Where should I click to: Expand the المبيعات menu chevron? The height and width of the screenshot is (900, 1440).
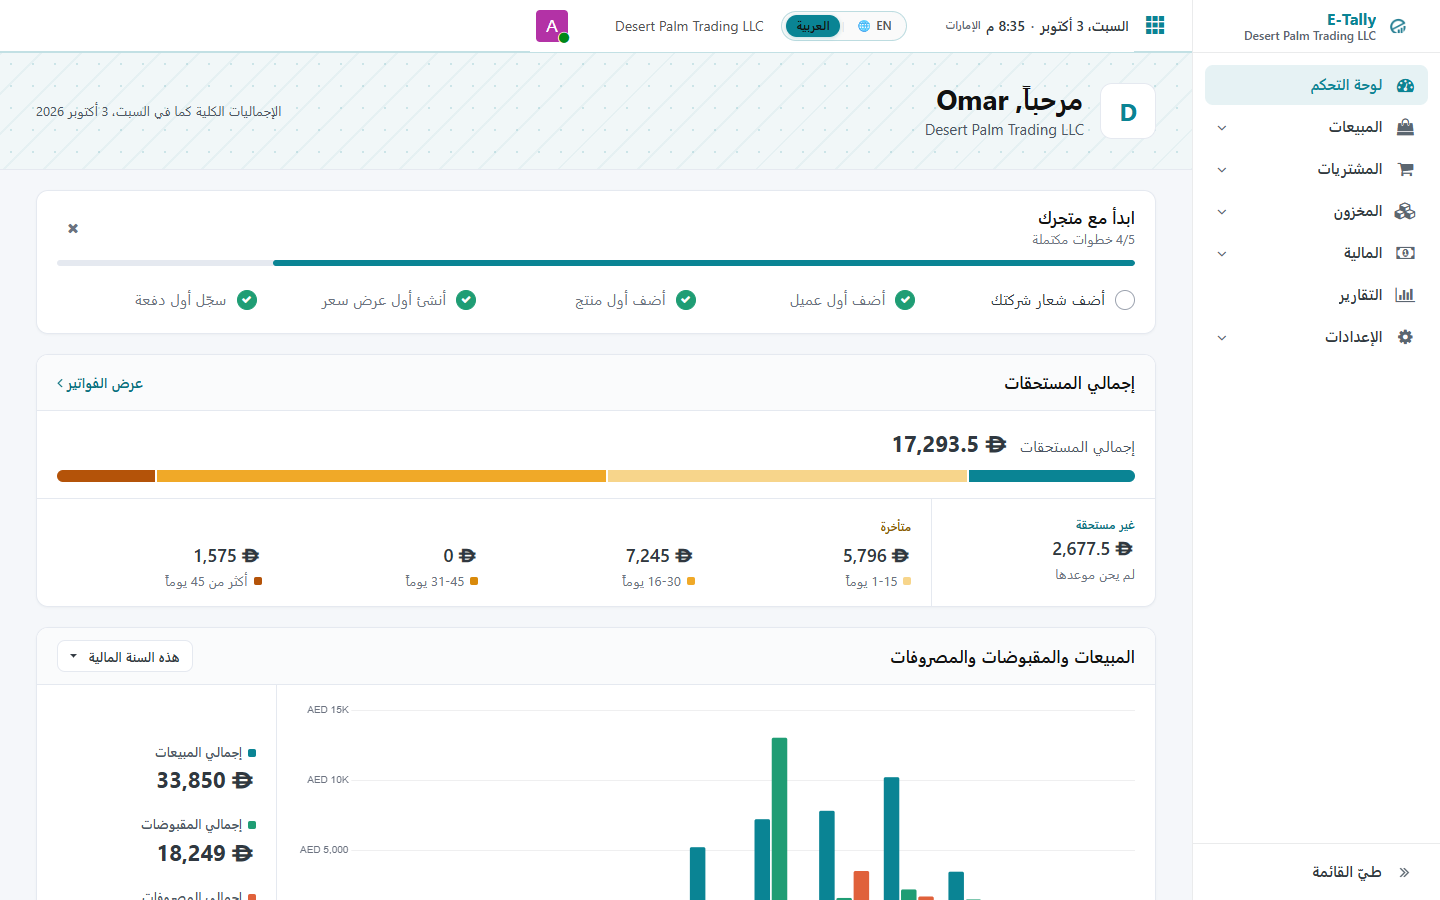[x=1222, y=128]
